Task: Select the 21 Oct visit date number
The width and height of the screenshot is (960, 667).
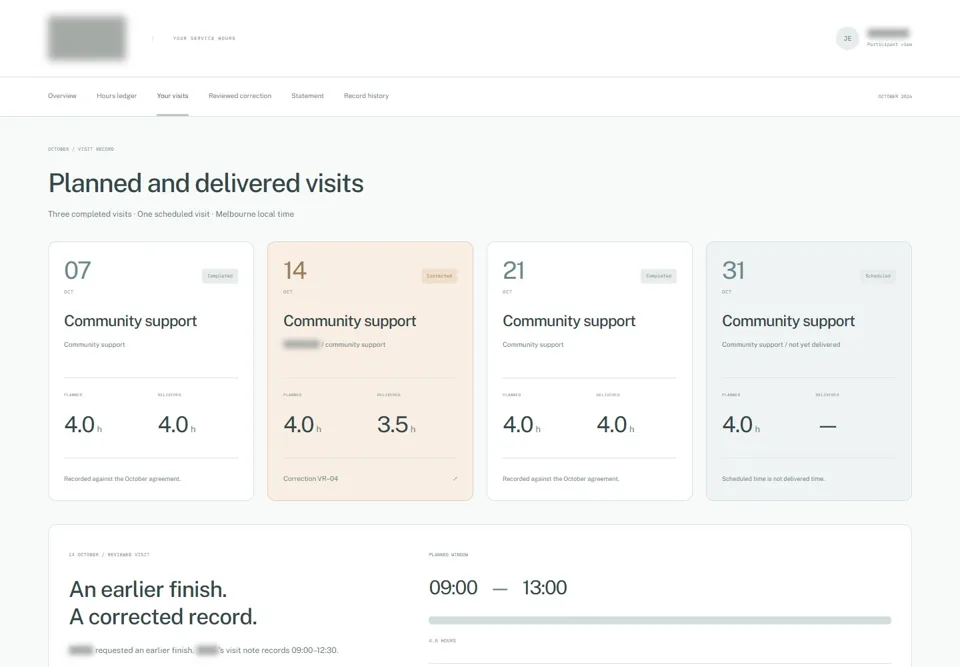Action: tap(514, 271)
